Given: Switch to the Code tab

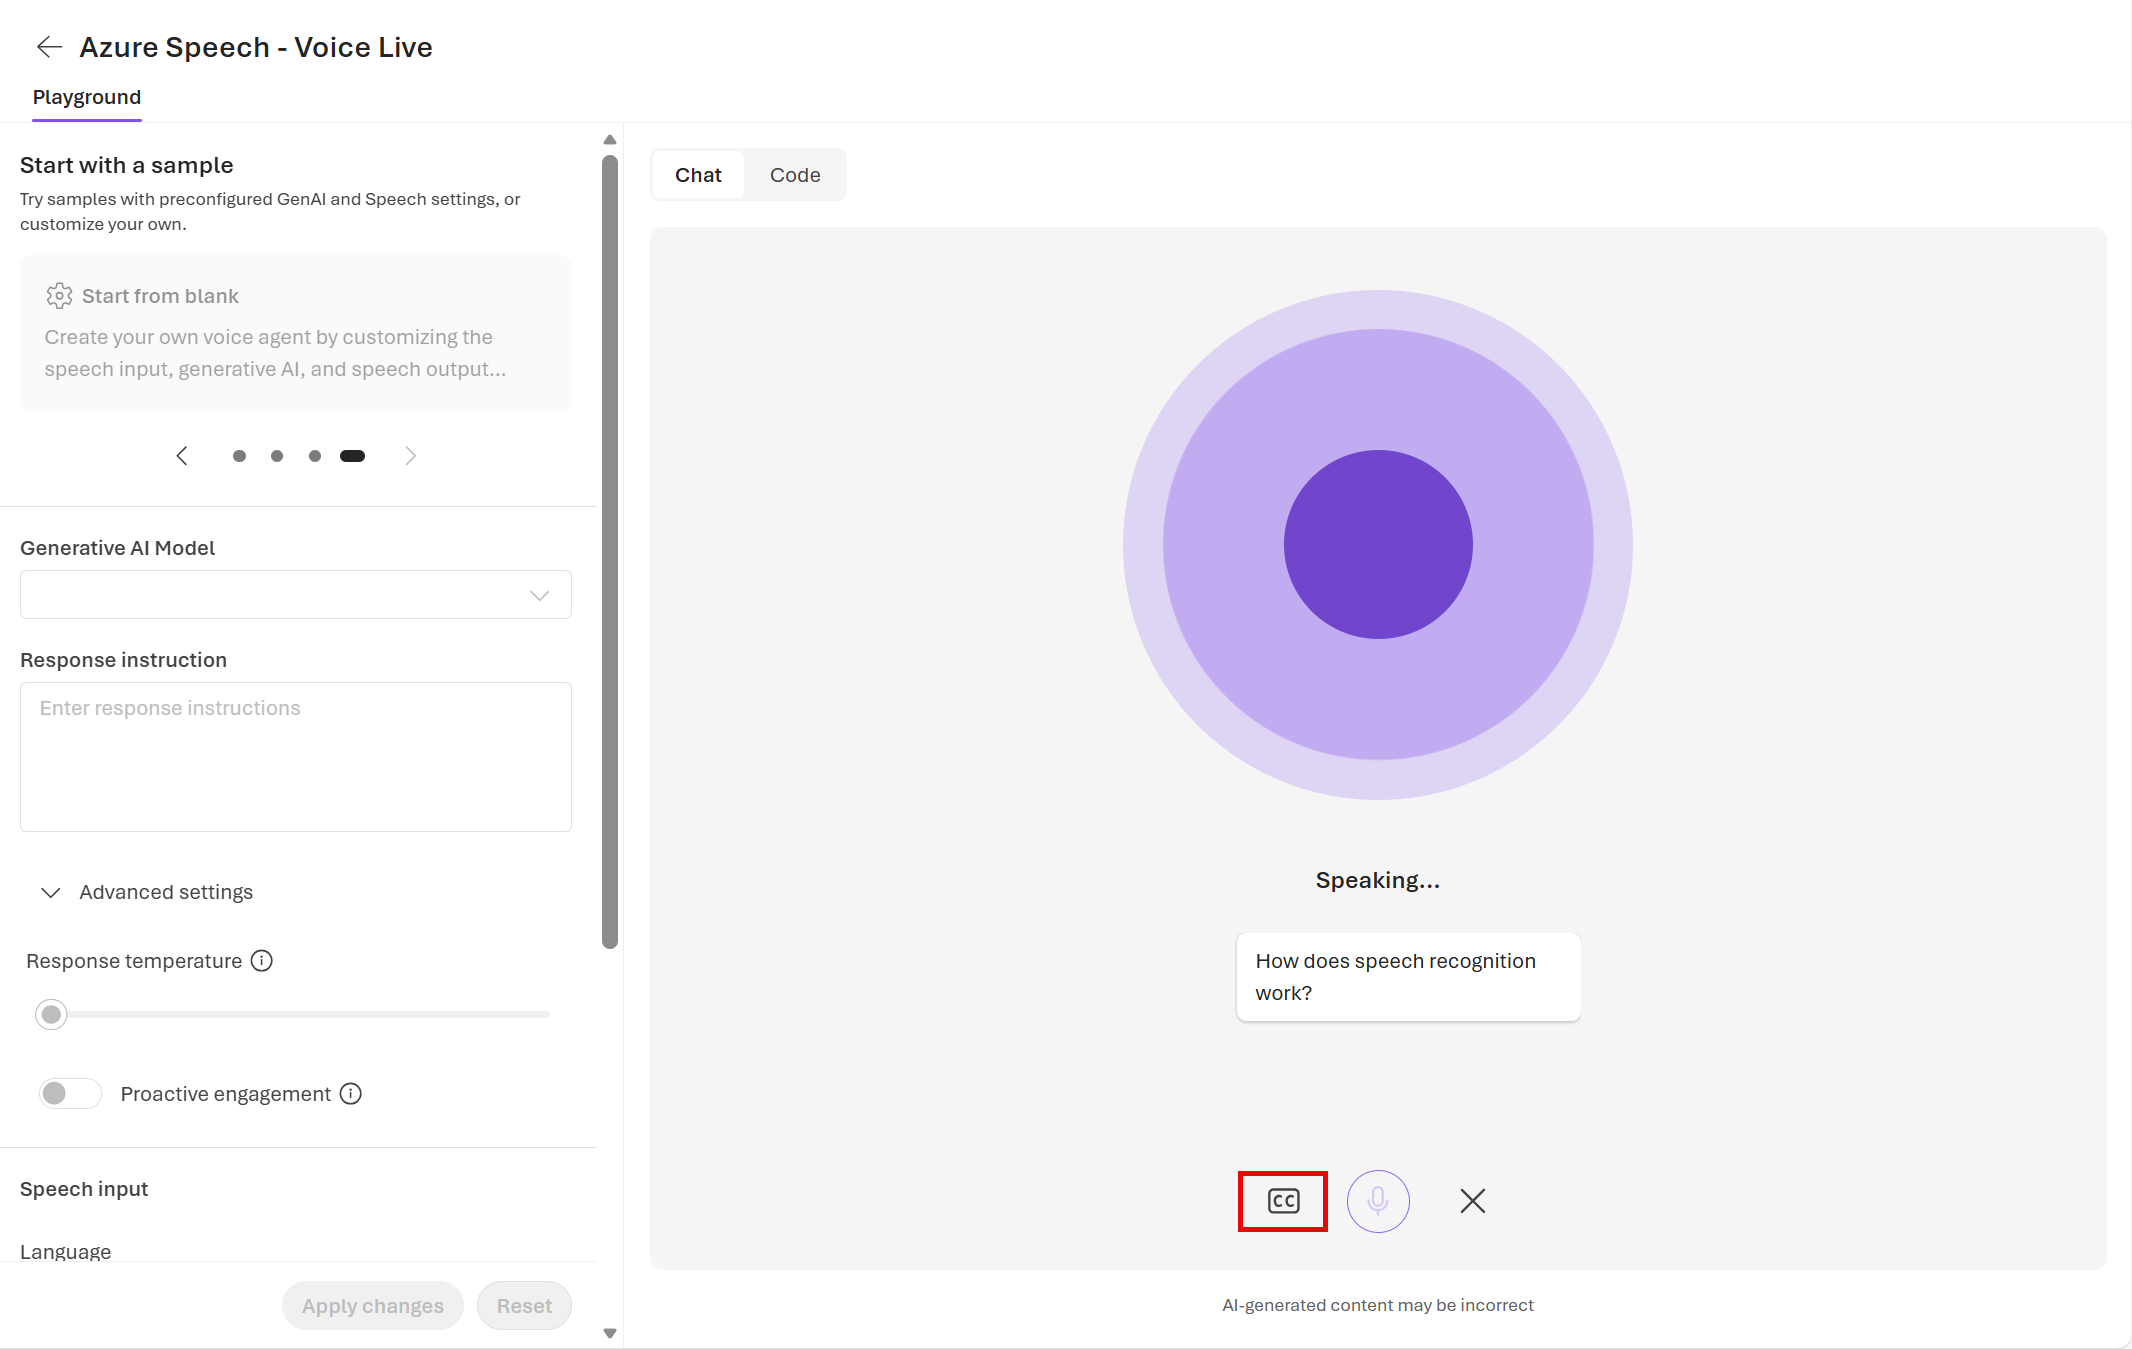Looking at the screenshot, I should coord(795,175).
